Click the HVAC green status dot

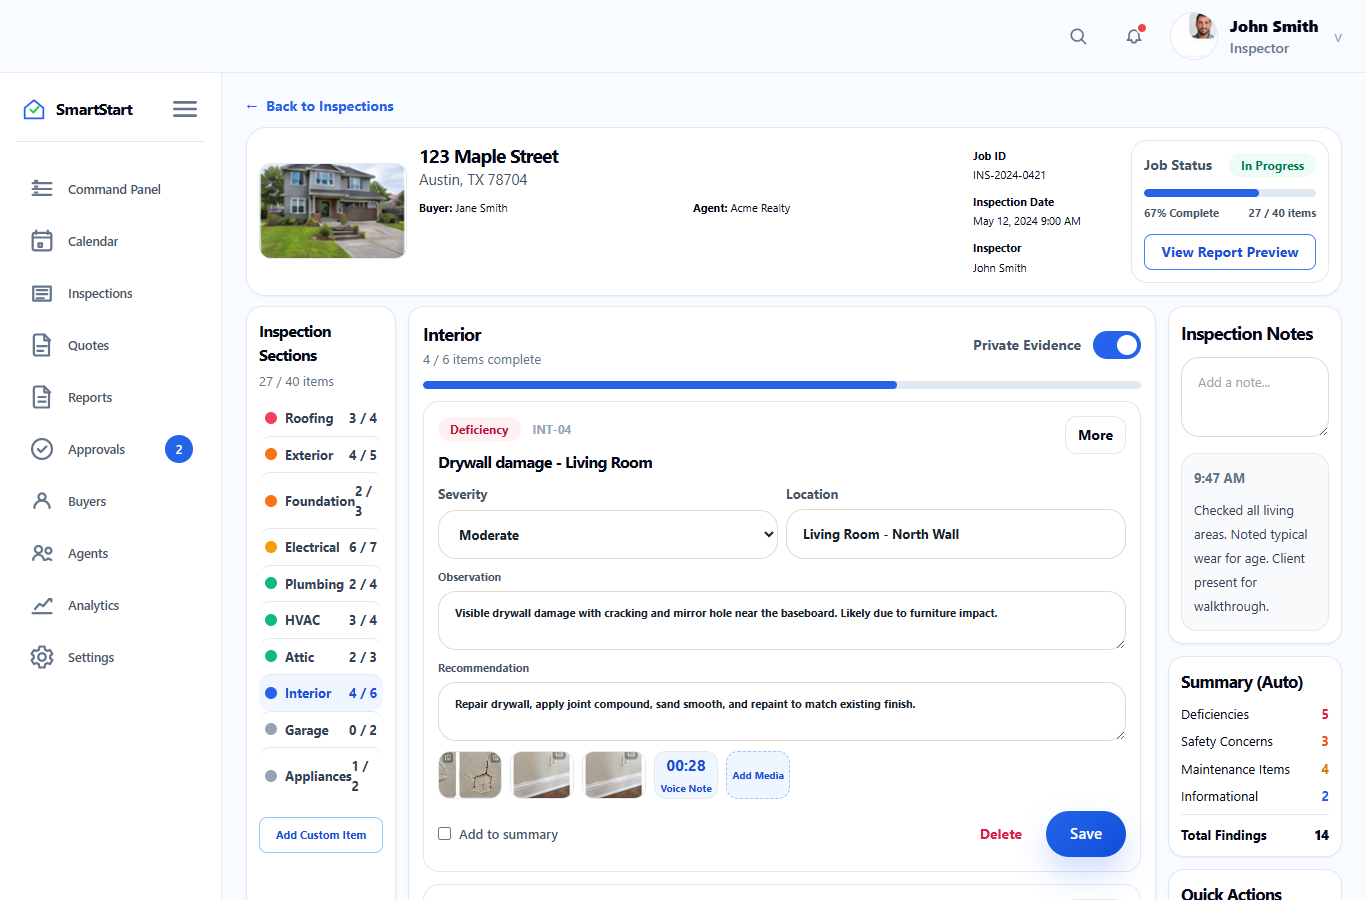(x=271, y=620)
